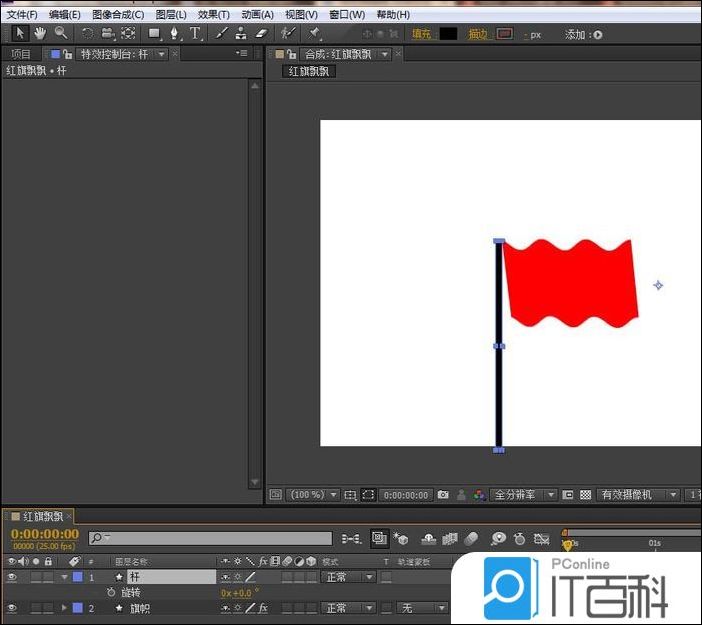Select the Selection arrow tool
The image size is (702, 625).
(20, 33)
